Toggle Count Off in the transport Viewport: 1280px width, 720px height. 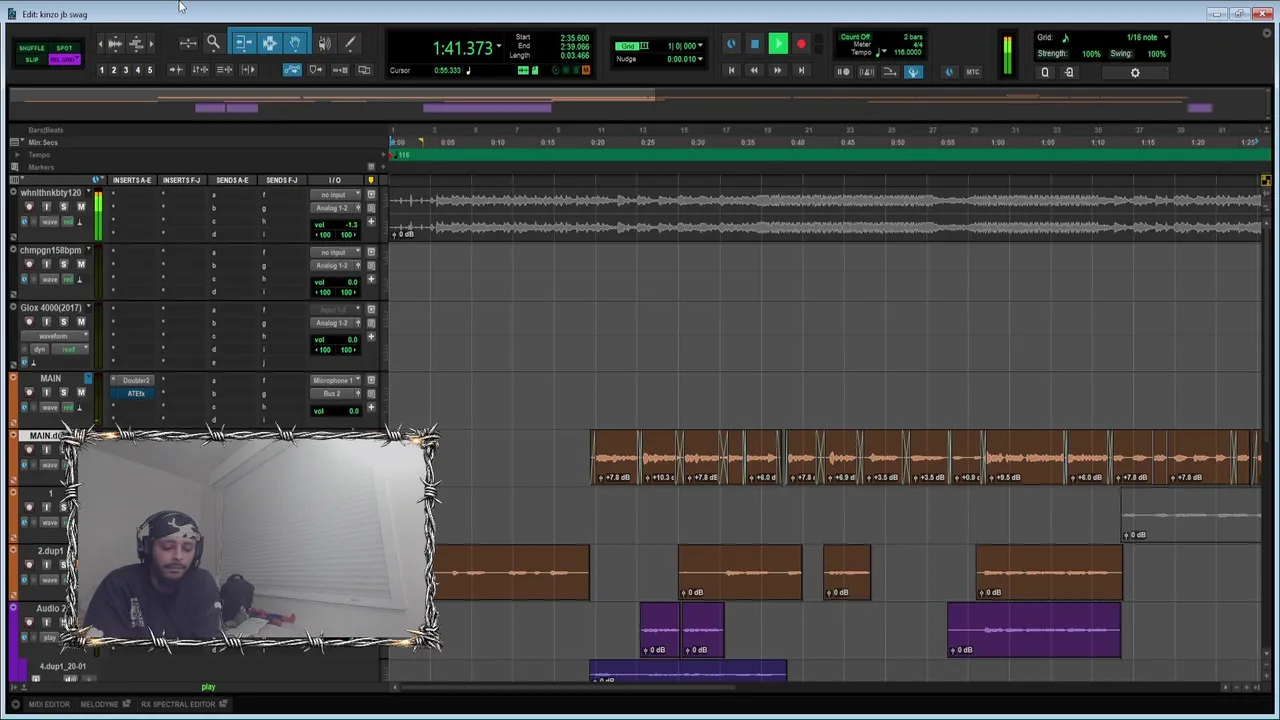pos(855,37)
